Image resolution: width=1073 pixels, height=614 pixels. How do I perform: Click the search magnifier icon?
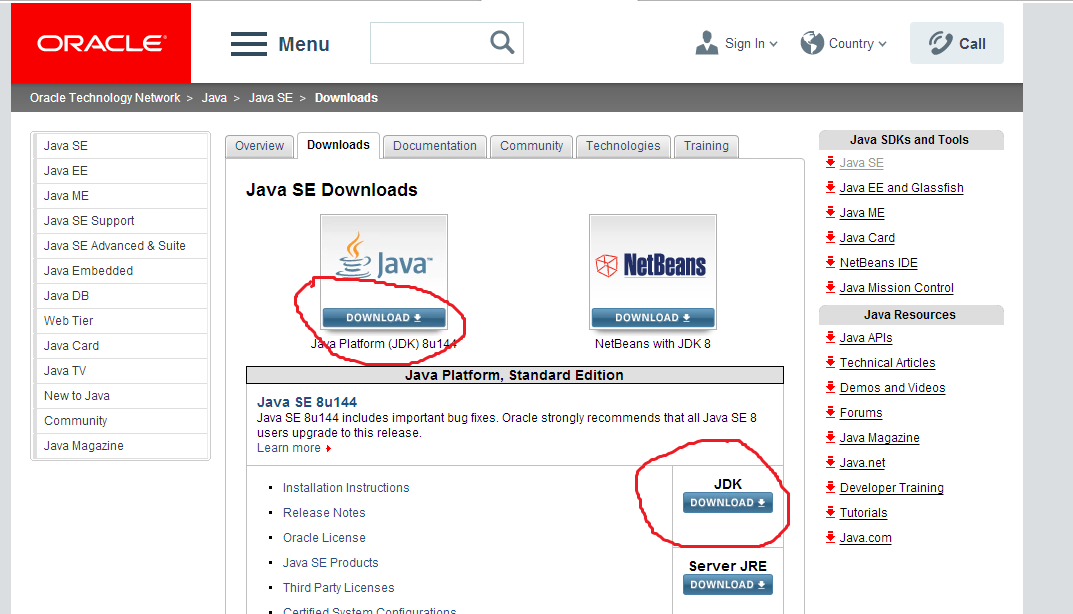pyautogui.click(x=502, y=42)
